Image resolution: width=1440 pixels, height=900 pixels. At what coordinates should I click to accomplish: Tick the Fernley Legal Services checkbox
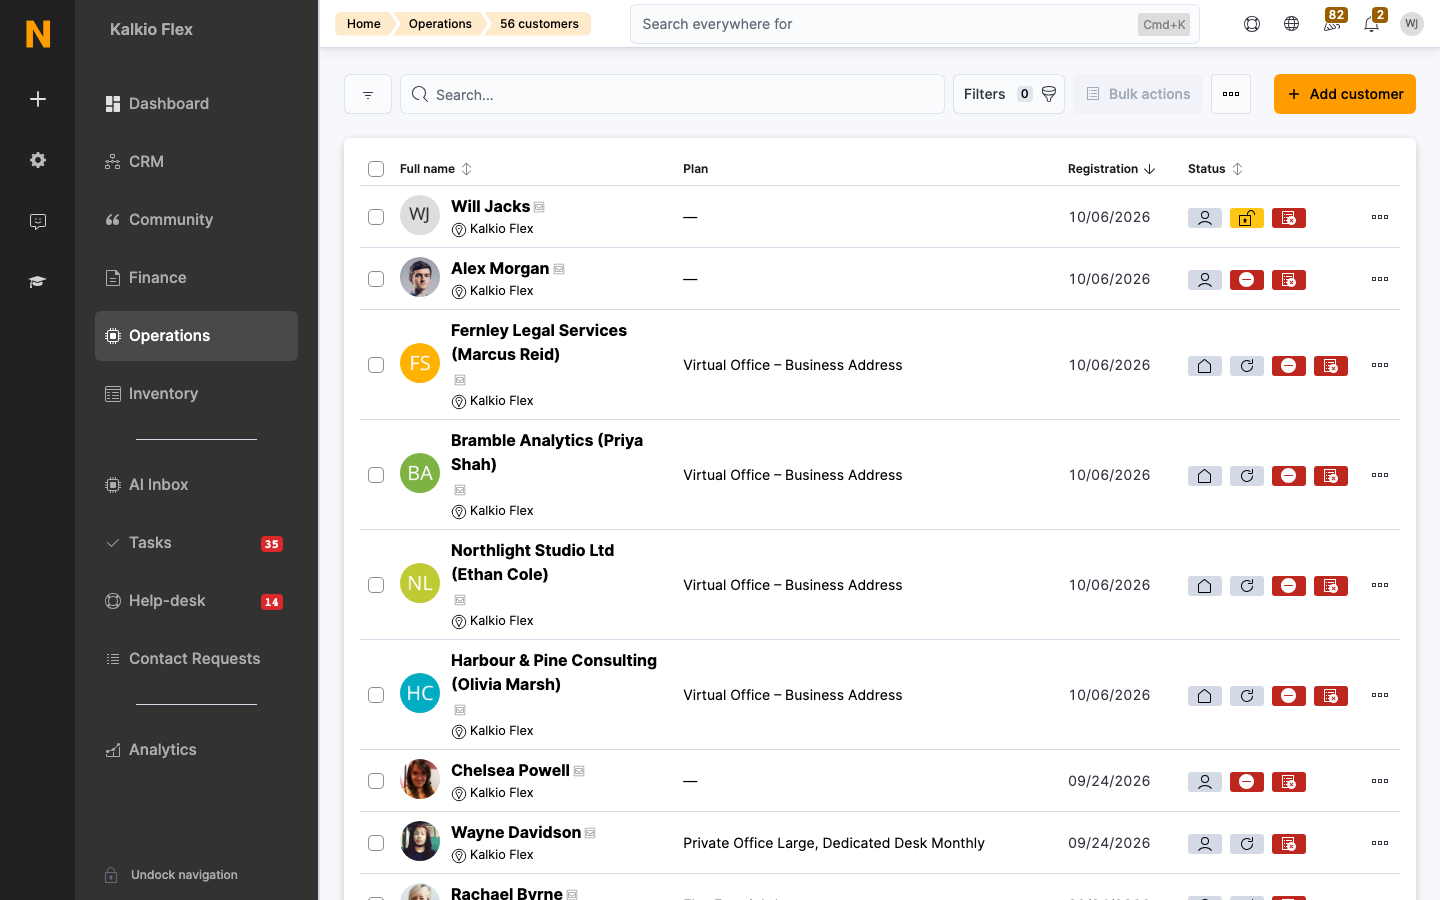pyautogui.click(x=376, y=365)
